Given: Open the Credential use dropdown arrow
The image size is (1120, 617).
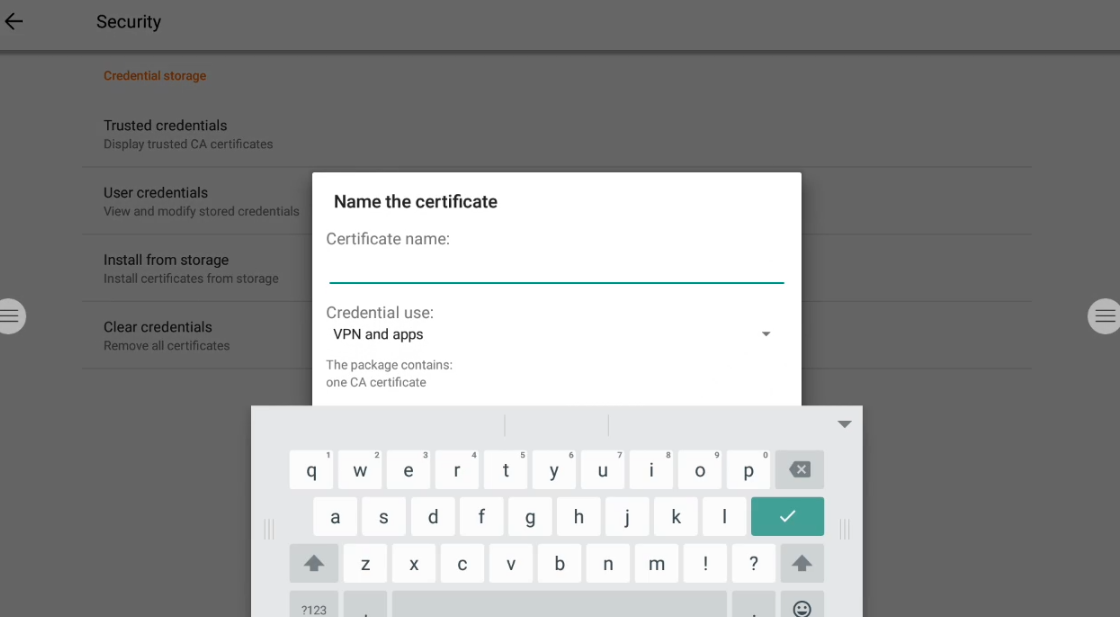Looking at the screenshot, I should click(766, 334).
